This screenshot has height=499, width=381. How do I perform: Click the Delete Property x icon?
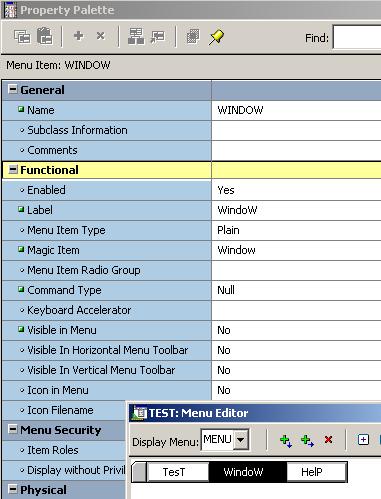(100, 35)
